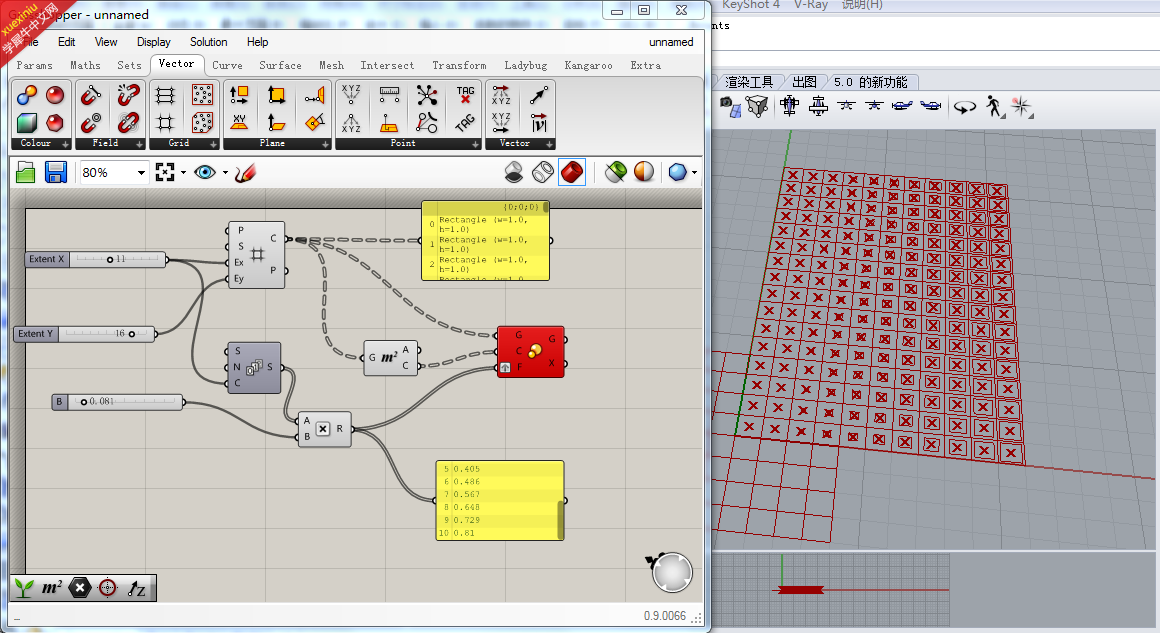The height and width of the screenshot is (633, 1160).
Task: Select the vector length |v| icon
Action: click(x=539, y=122)
